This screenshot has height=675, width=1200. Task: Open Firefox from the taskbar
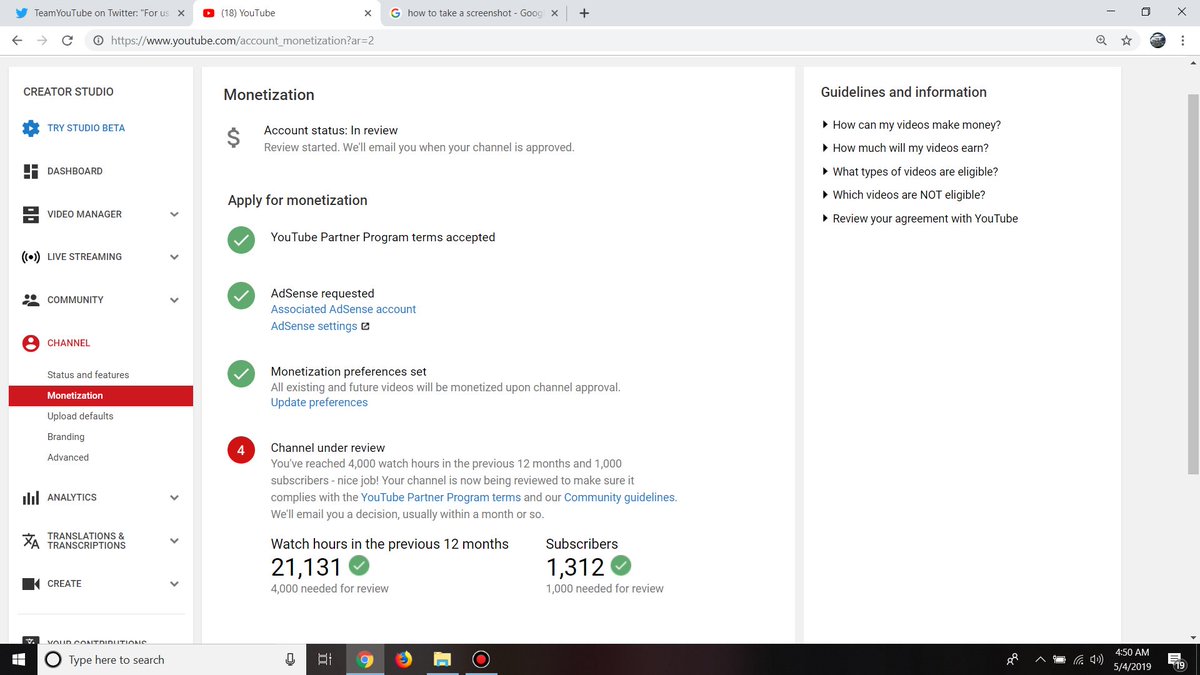tap(403, 659)
